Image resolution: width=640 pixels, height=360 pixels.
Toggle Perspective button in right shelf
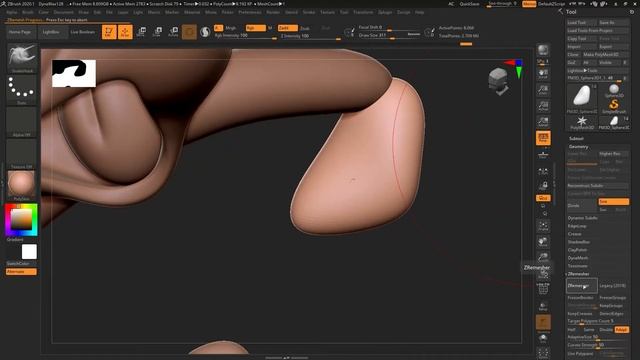click(543, 138)
